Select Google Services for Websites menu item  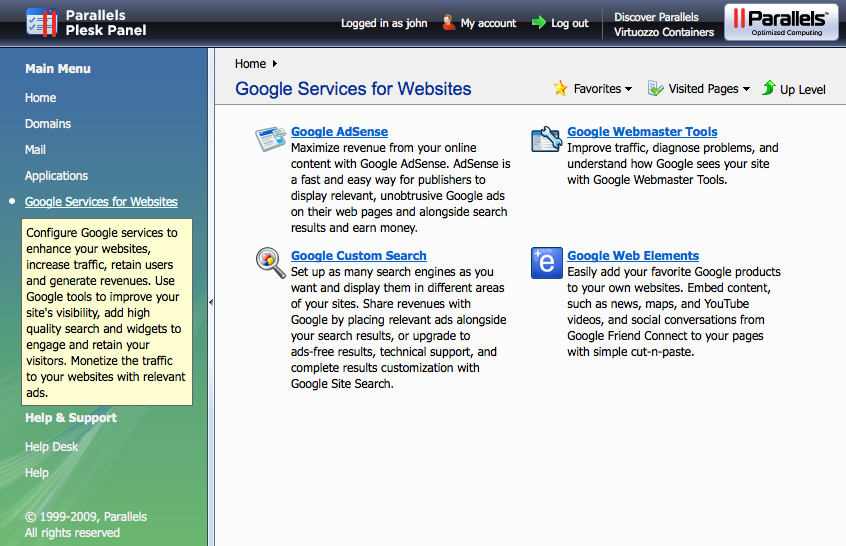101,201
